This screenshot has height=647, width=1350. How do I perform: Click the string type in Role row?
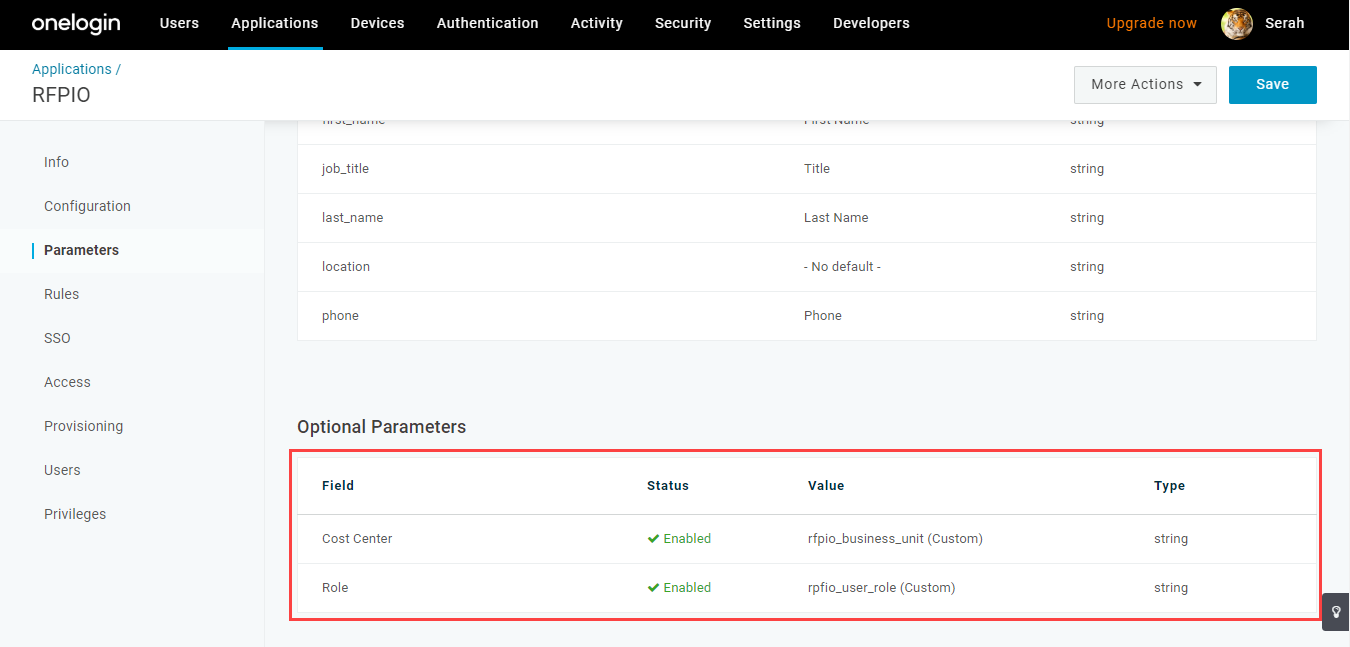tap(1171, 588)
